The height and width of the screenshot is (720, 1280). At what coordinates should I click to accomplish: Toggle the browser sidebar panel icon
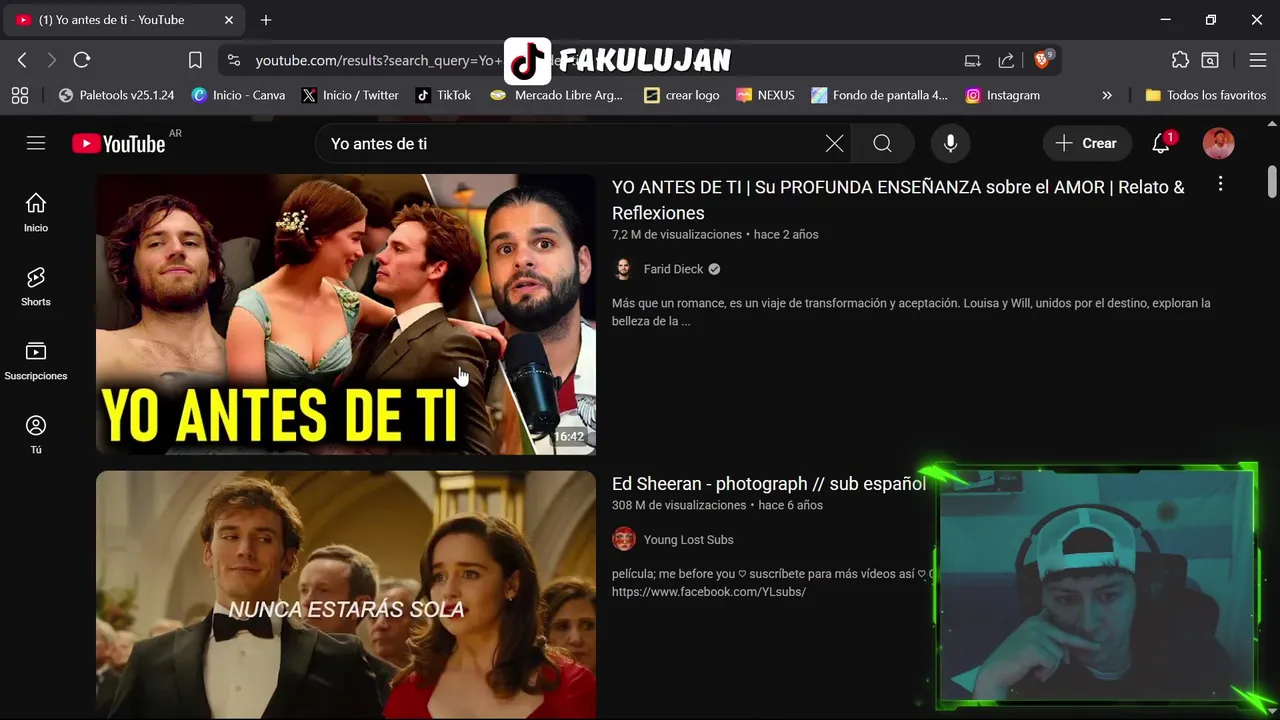(x=1210, y=60)
